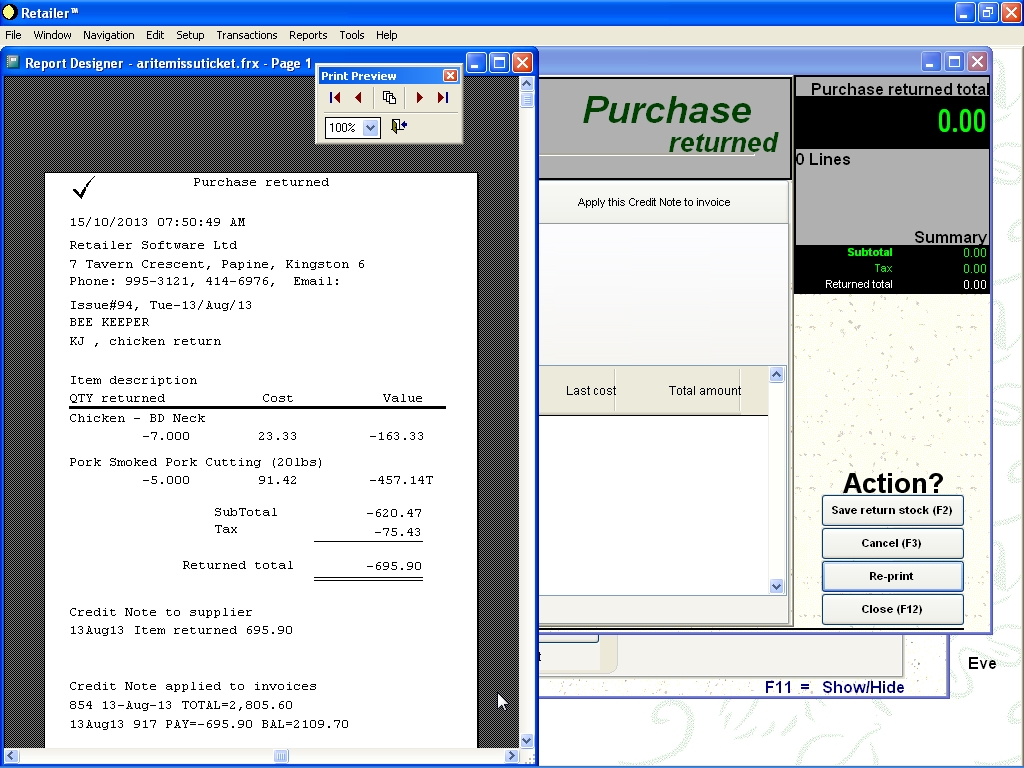Open the Transactions menu
This screenshot has height=768, width=1024.
[247, 35]
